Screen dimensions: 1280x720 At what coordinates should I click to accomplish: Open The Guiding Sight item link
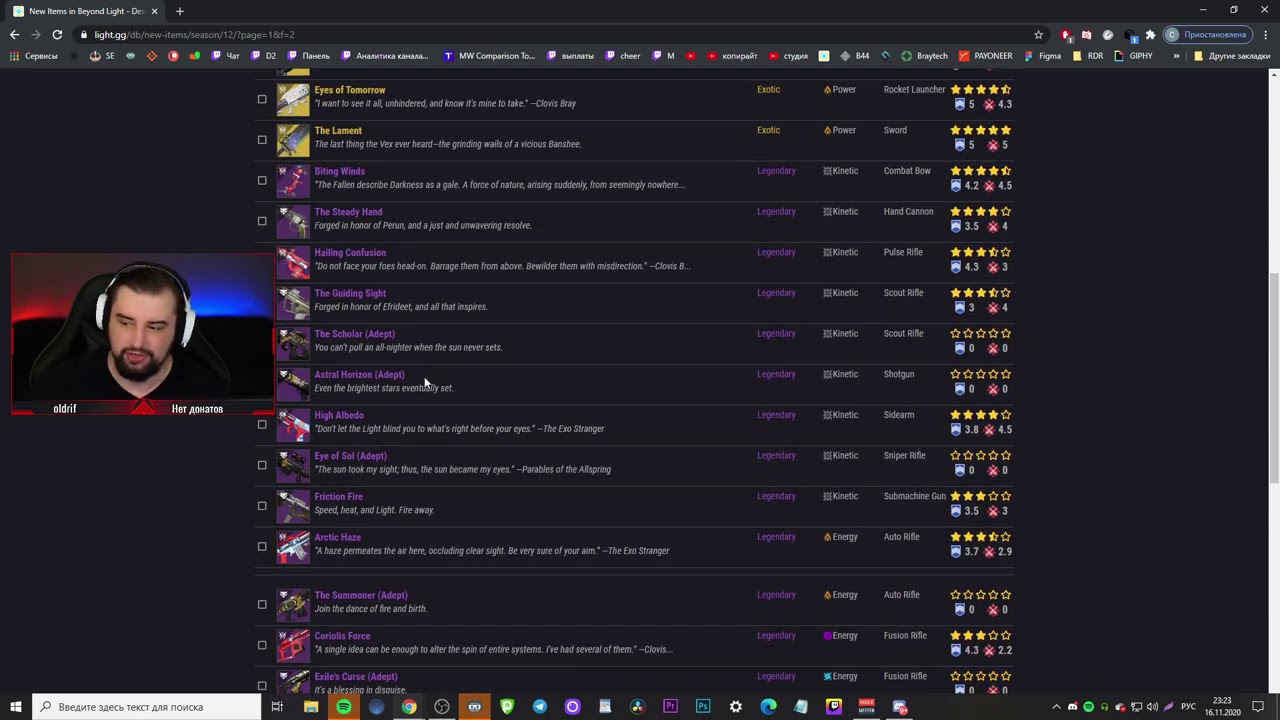[x=350, y=293]
